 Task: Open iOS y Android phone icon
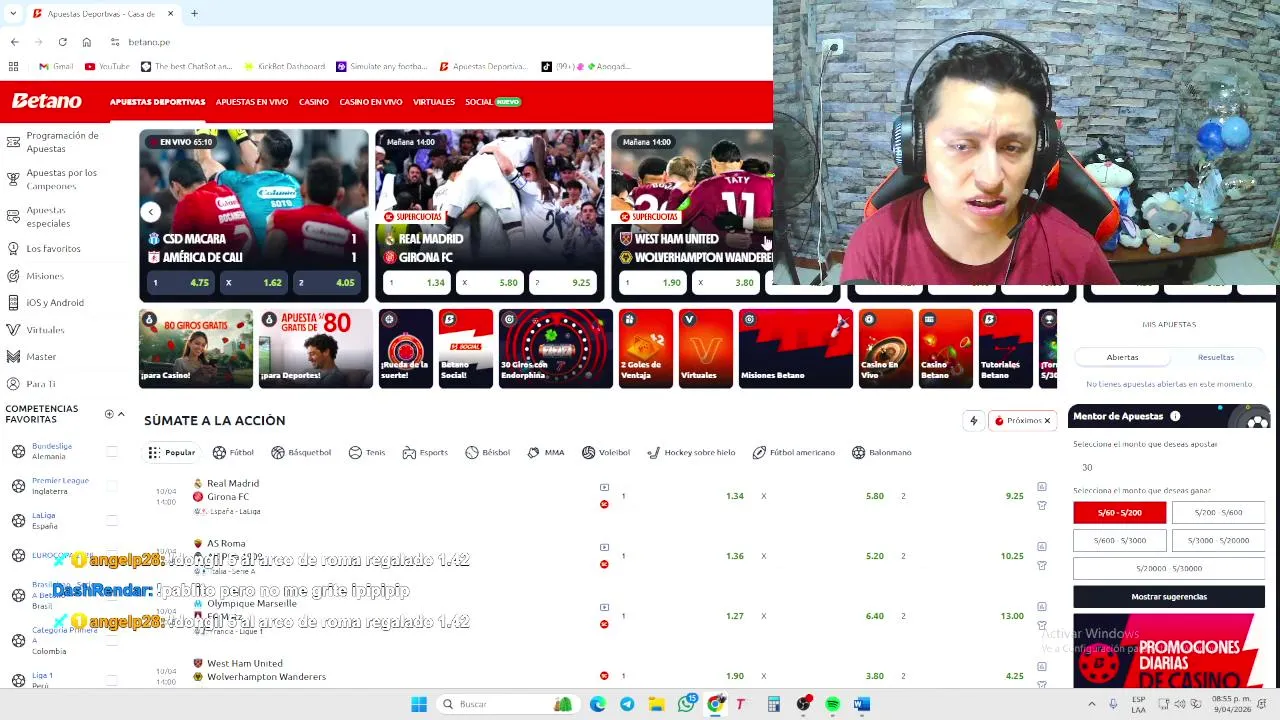[x=13, y=302]
